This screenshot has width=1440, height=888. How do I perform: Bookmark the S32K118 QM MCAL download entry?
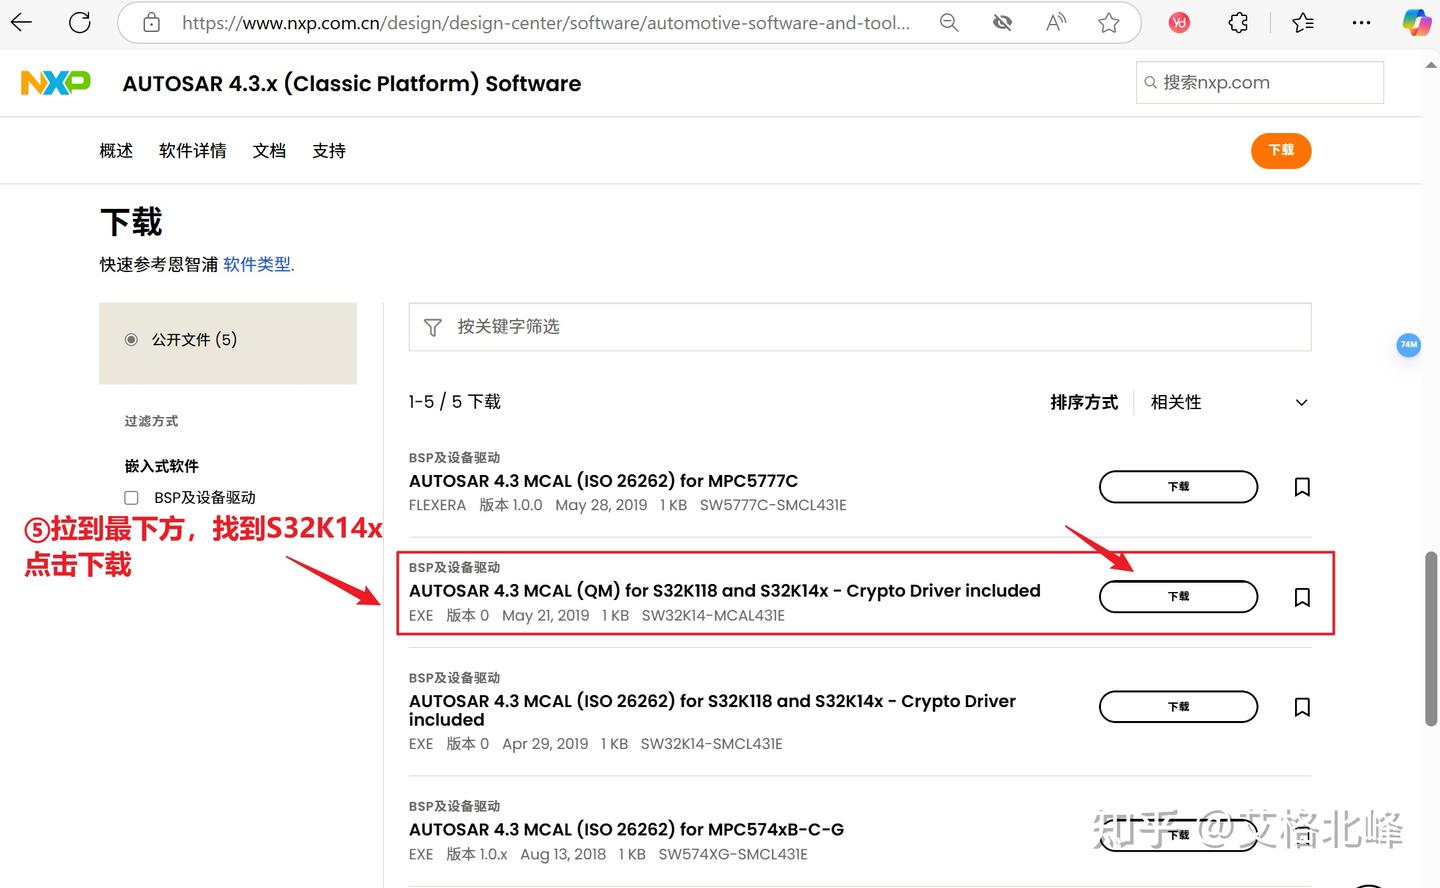coord(1302,597)
